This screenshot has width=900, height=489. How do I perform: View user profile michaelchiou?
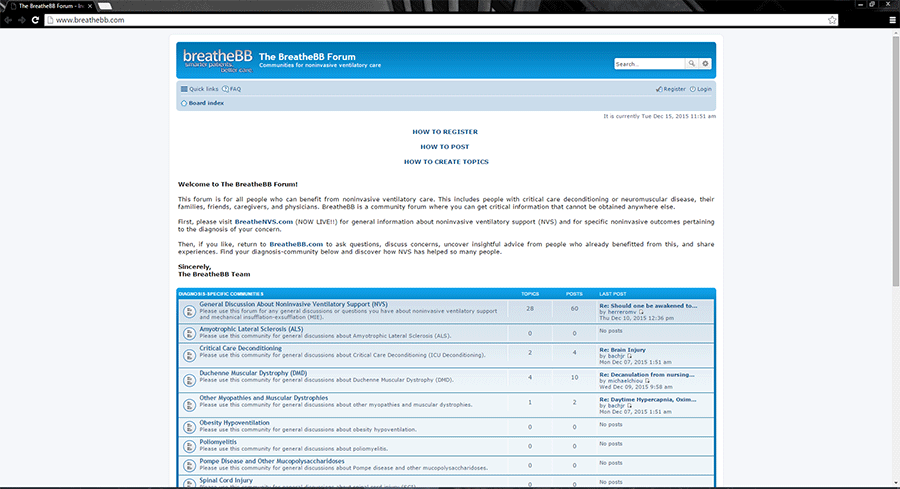pos(625,381)
